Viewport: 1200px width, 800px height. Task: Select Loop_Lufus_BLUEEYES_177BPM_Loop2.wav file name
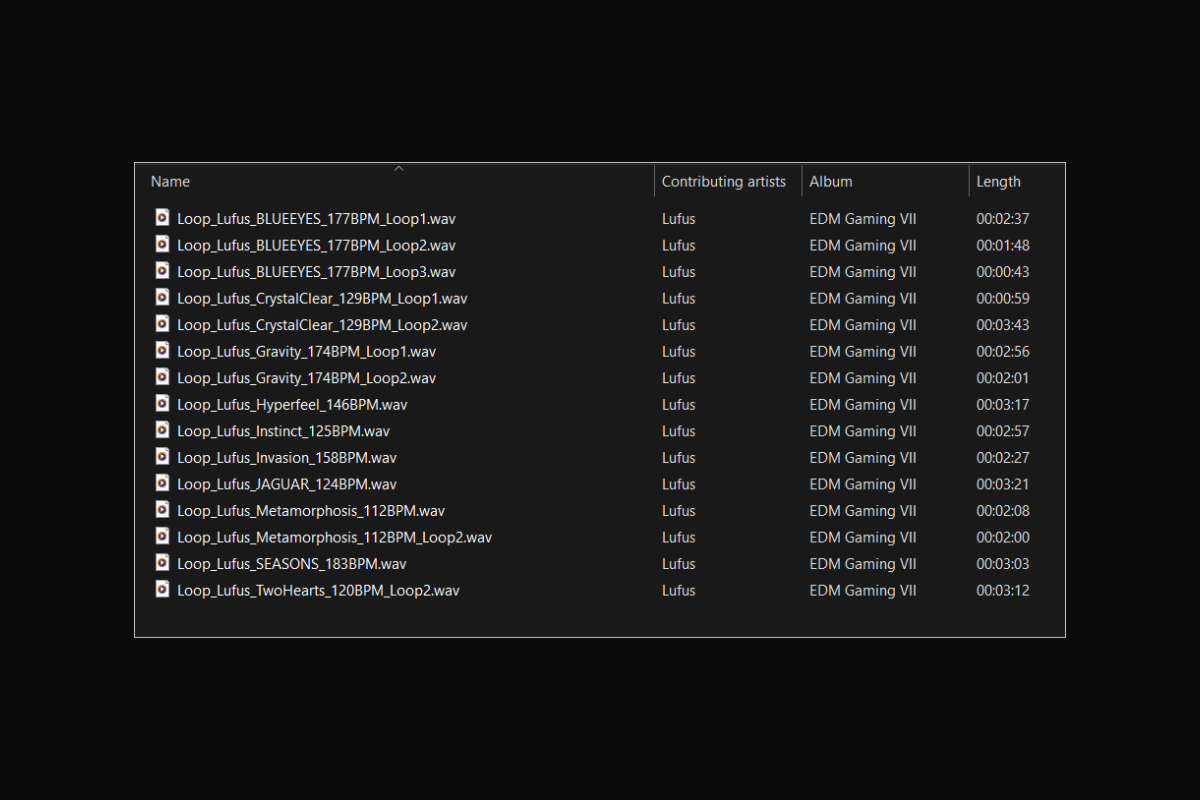point(316,245)
